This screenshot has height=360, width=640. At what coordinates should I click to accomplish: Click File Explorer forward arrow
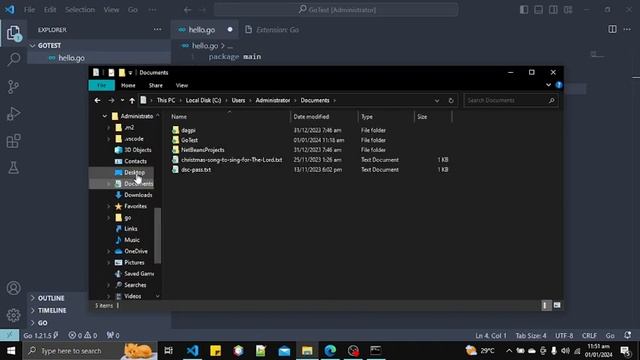click(x=111, y=100)
